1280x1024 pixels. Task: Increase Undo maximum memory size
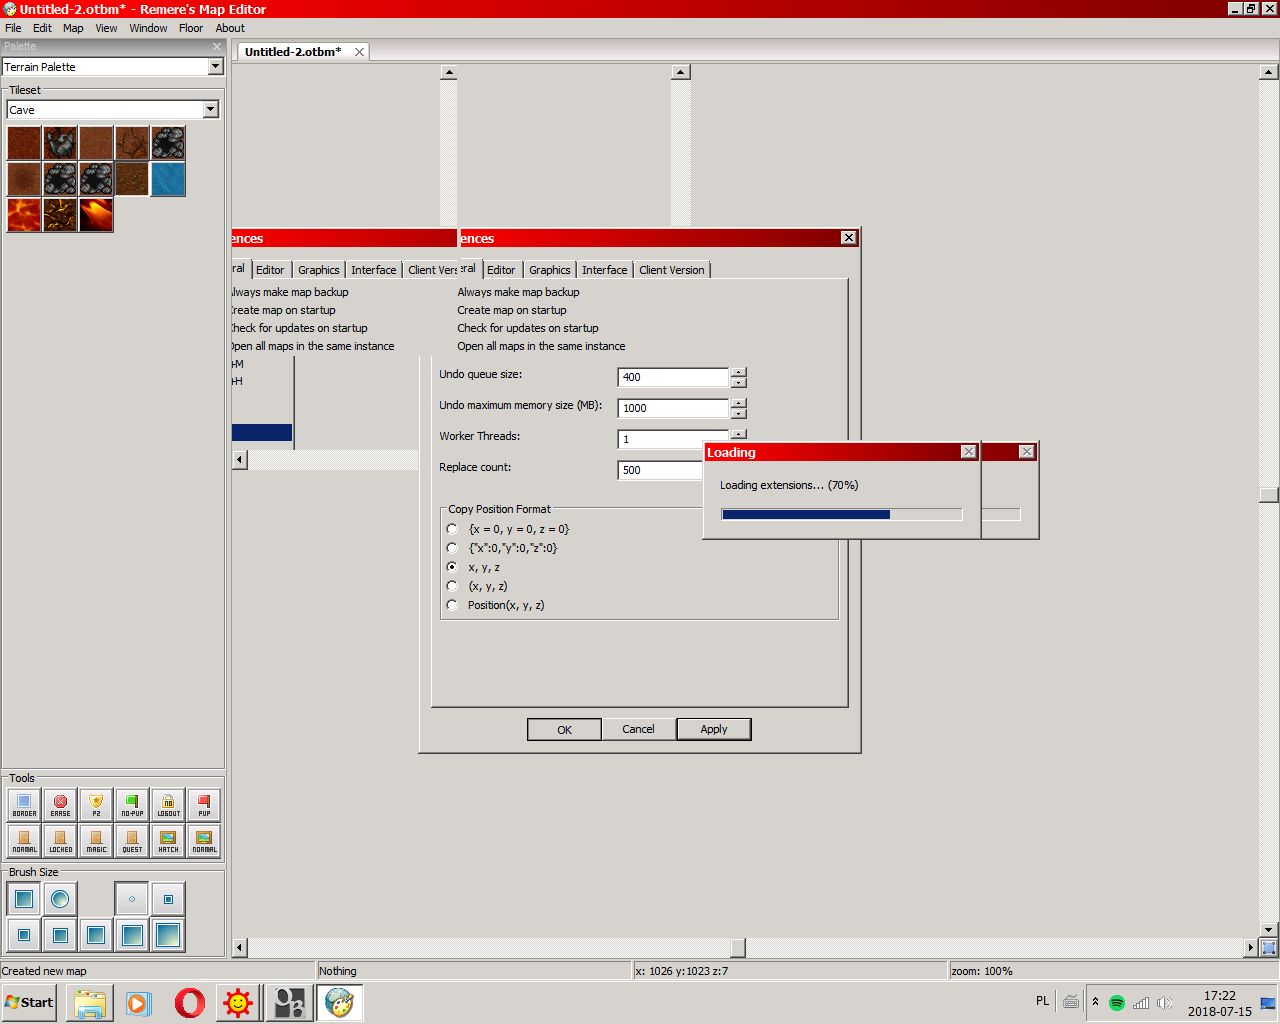click(x=738, y=403)
